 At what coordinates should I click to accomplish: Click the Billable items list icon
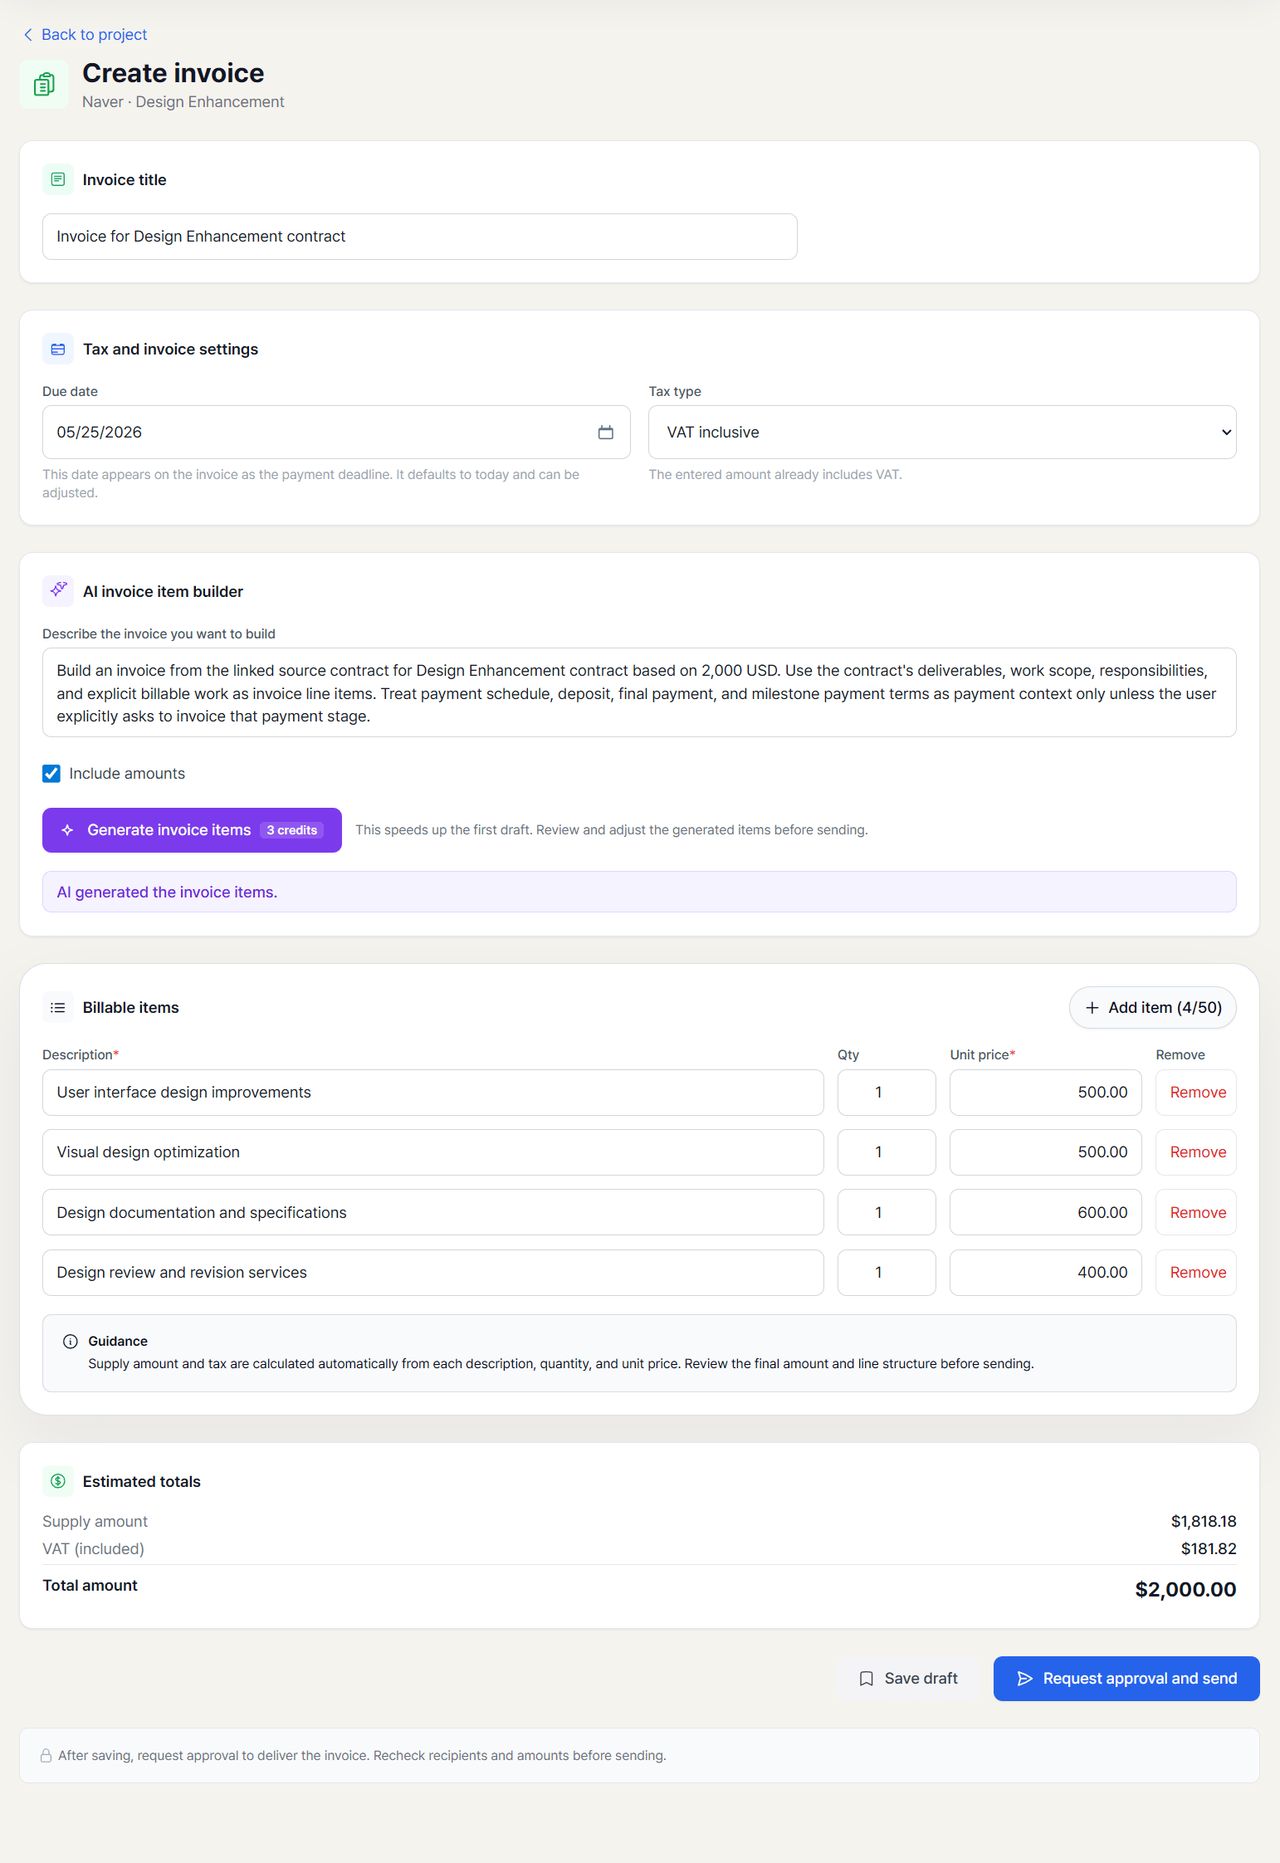point(58,1007)
